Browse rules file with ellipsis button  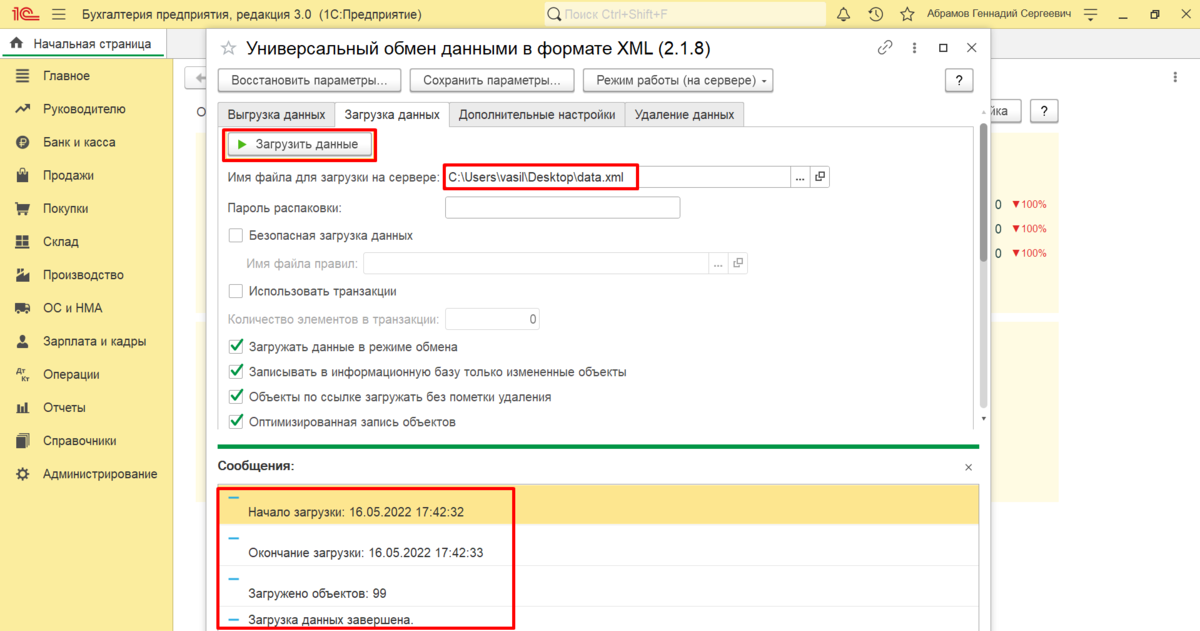click(718, 263)
